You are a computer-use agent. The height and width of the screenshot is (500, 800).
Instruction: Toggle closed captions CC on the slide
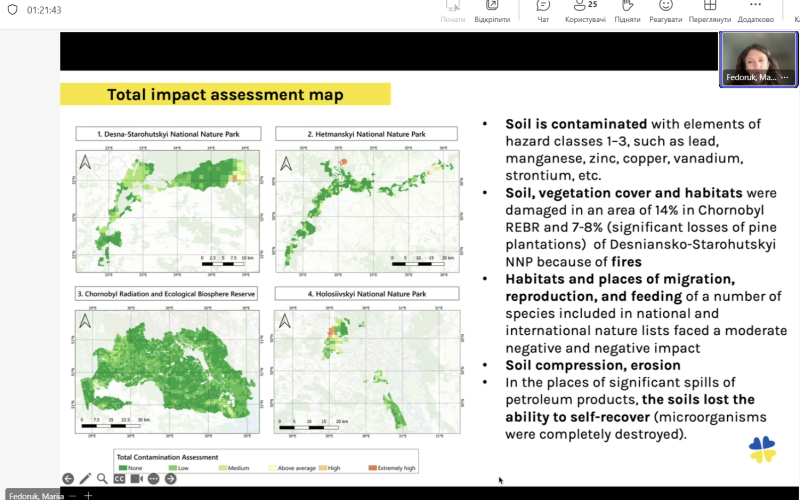click(119, 479)
